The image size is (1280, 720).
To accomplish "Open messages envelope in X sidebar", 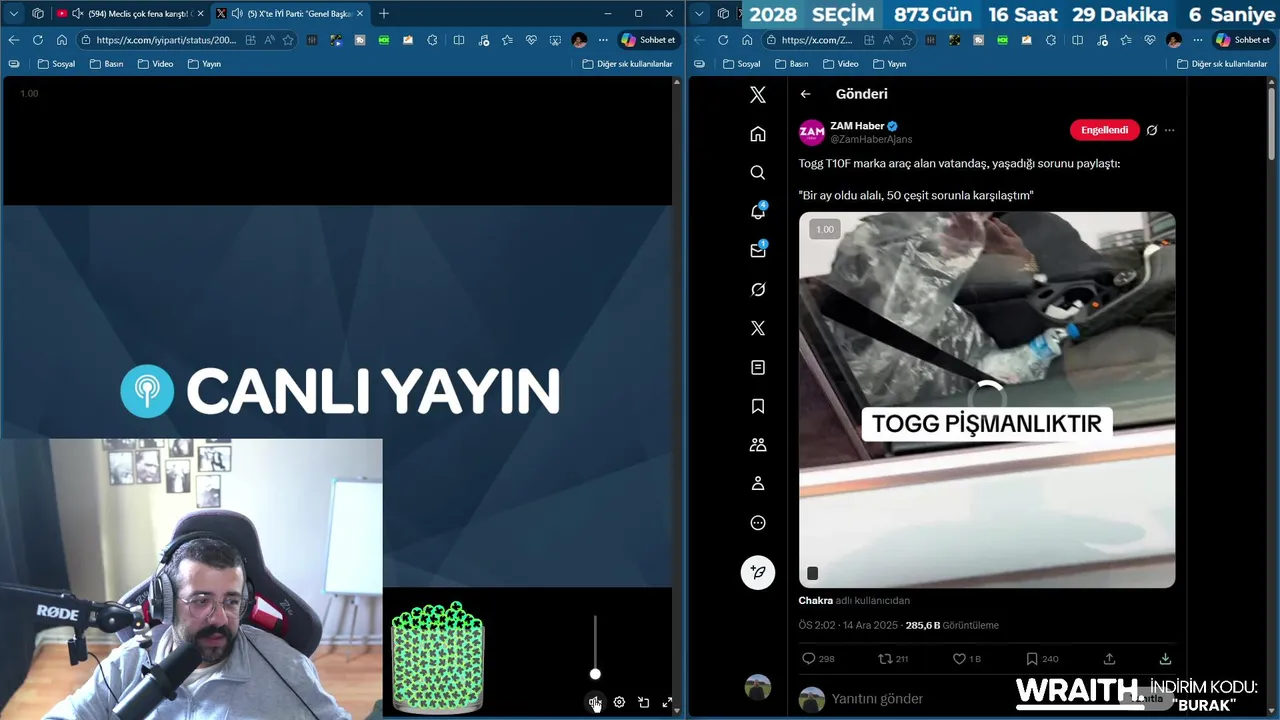I will (x=758, y=250).
